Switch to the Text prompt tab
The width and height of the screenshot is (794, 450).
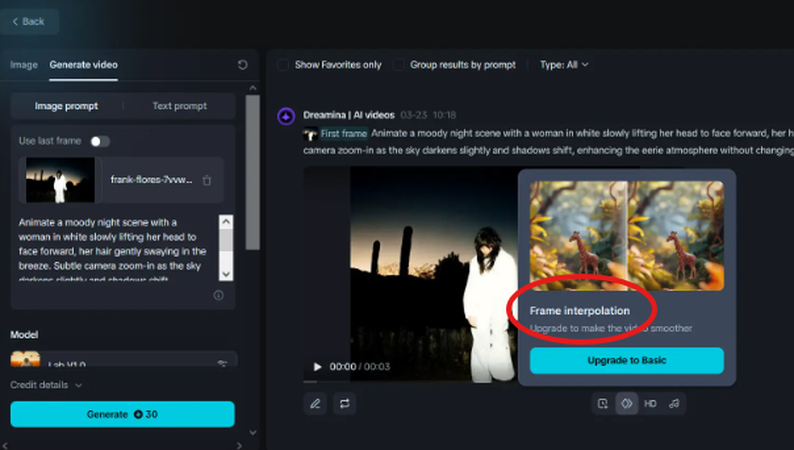180,106
